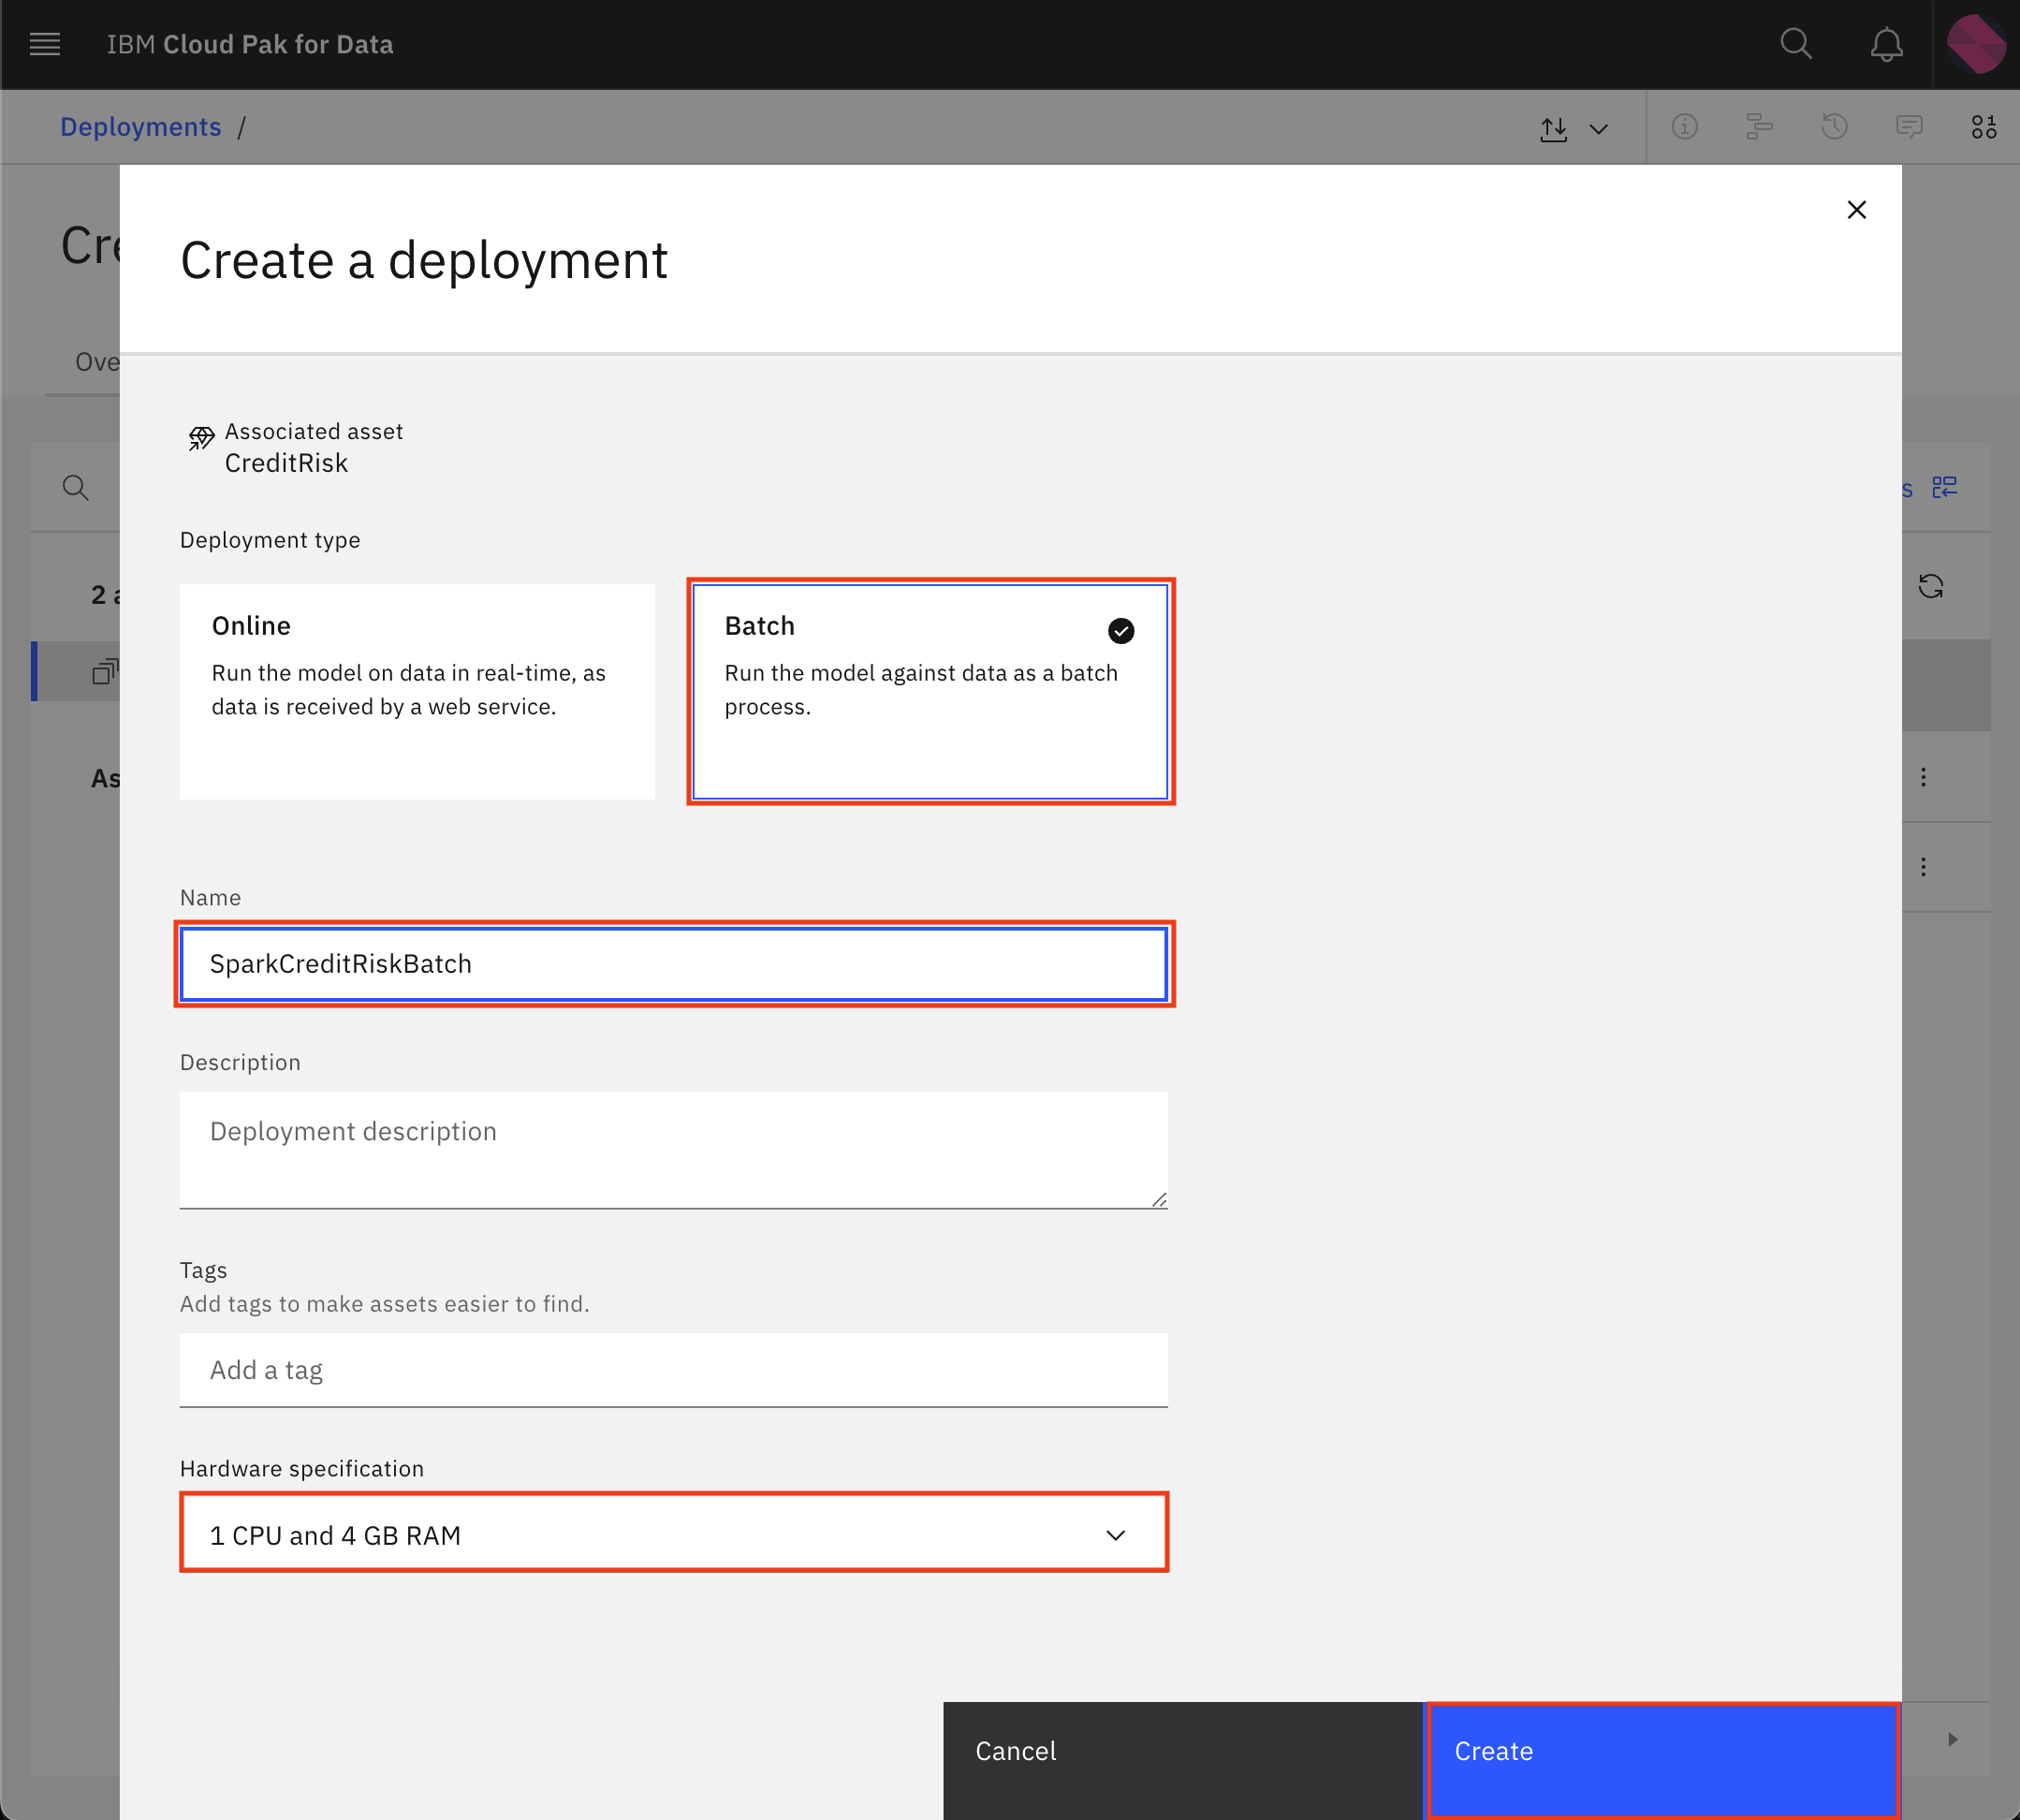Click the deployment Name input field
This screenshot has height=1820, width=2020.
click(x=675, y=964)
